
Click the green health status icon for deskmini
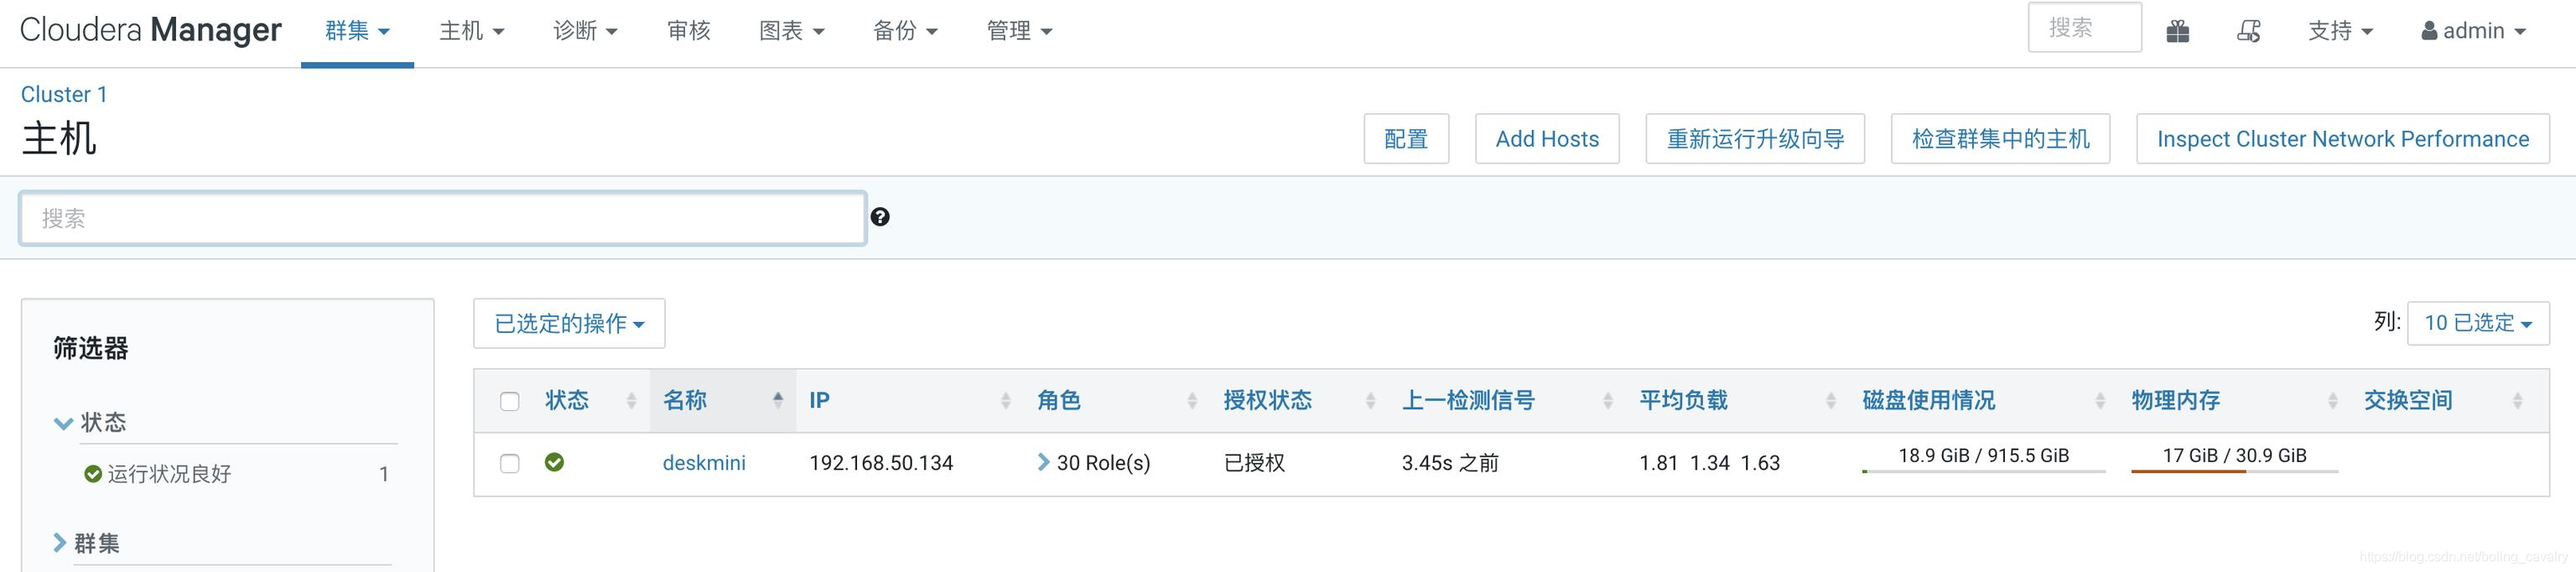point(554,462)
